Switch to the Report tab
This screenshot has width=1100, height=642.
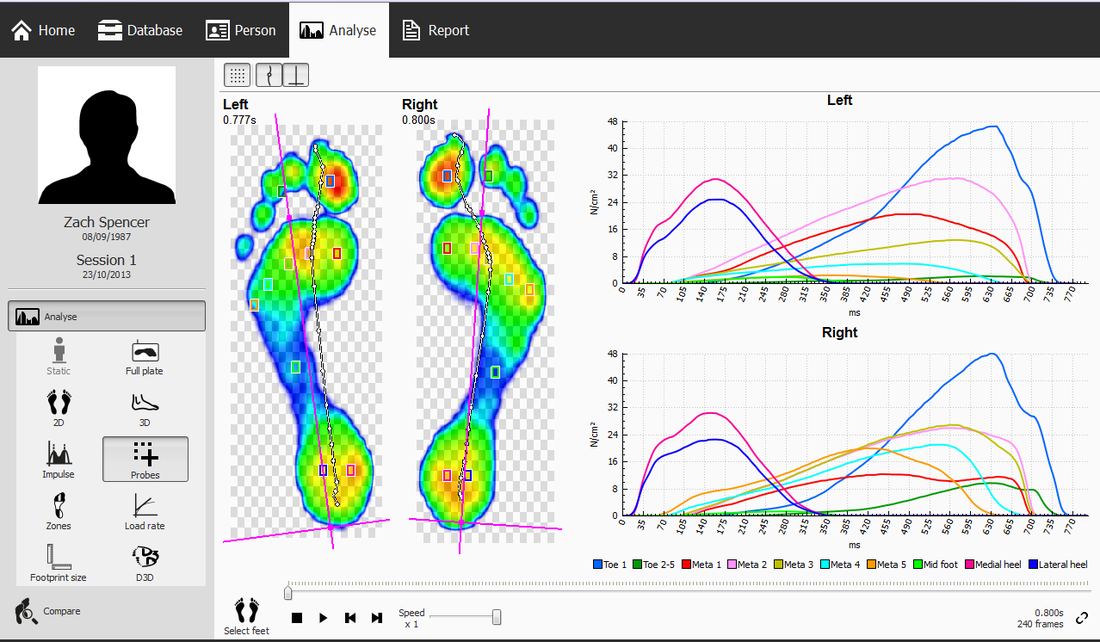[435, 30]
